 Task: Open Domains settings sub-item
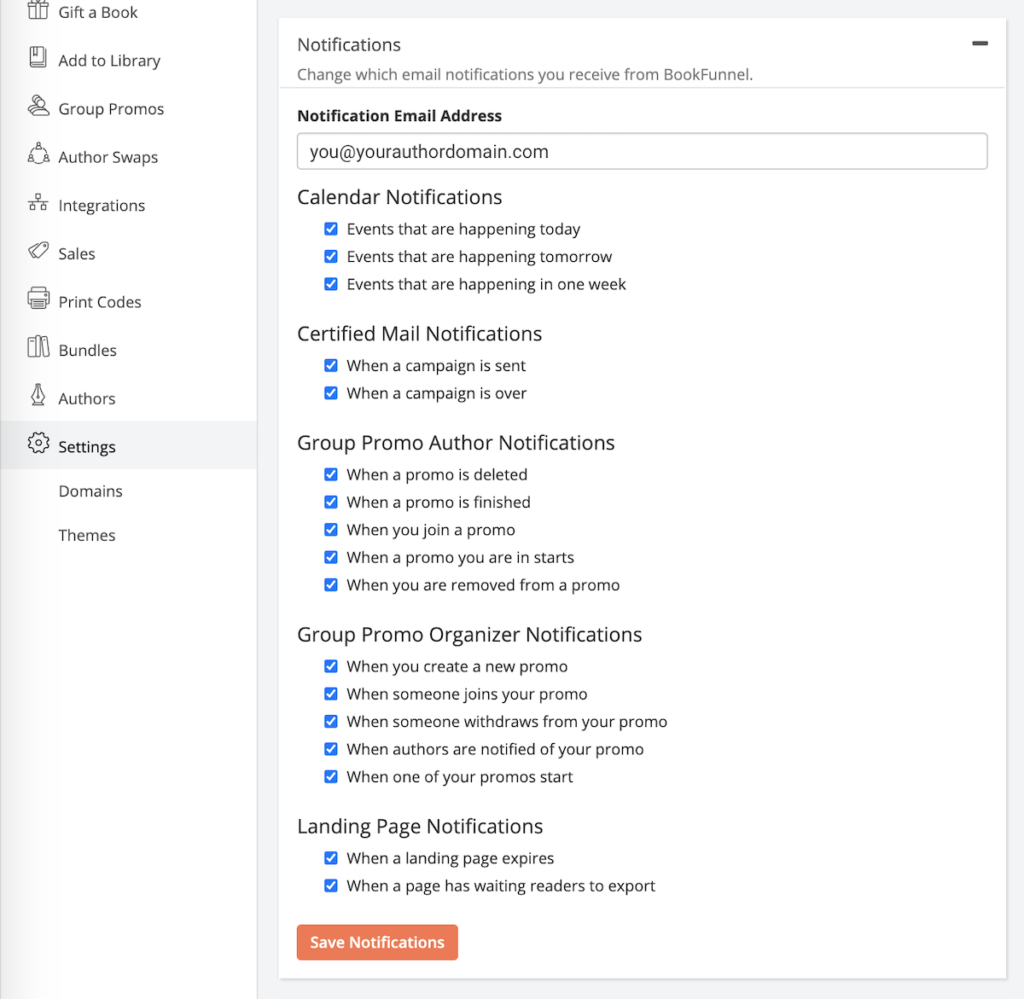[90, 491]
